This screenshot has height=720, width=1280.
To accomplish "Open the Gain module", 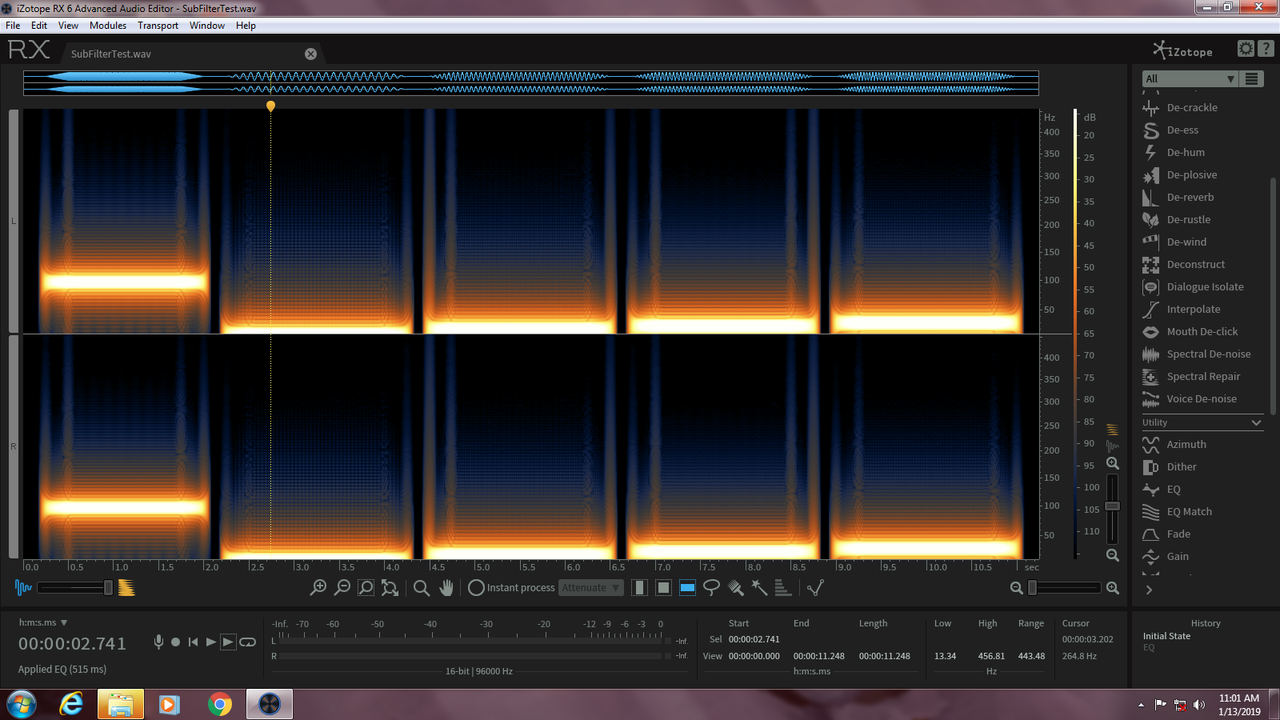I will click(1165, 556).
